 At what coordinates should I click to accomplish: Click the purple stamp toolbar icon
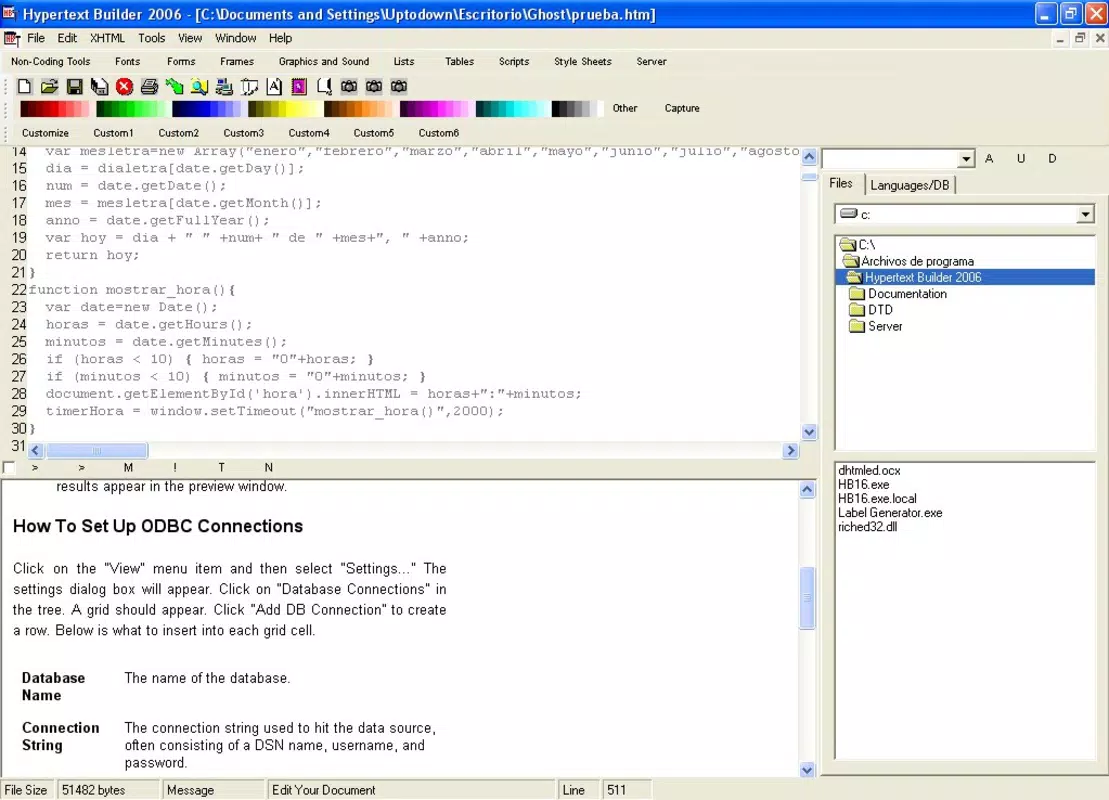[x=299, y=86]
